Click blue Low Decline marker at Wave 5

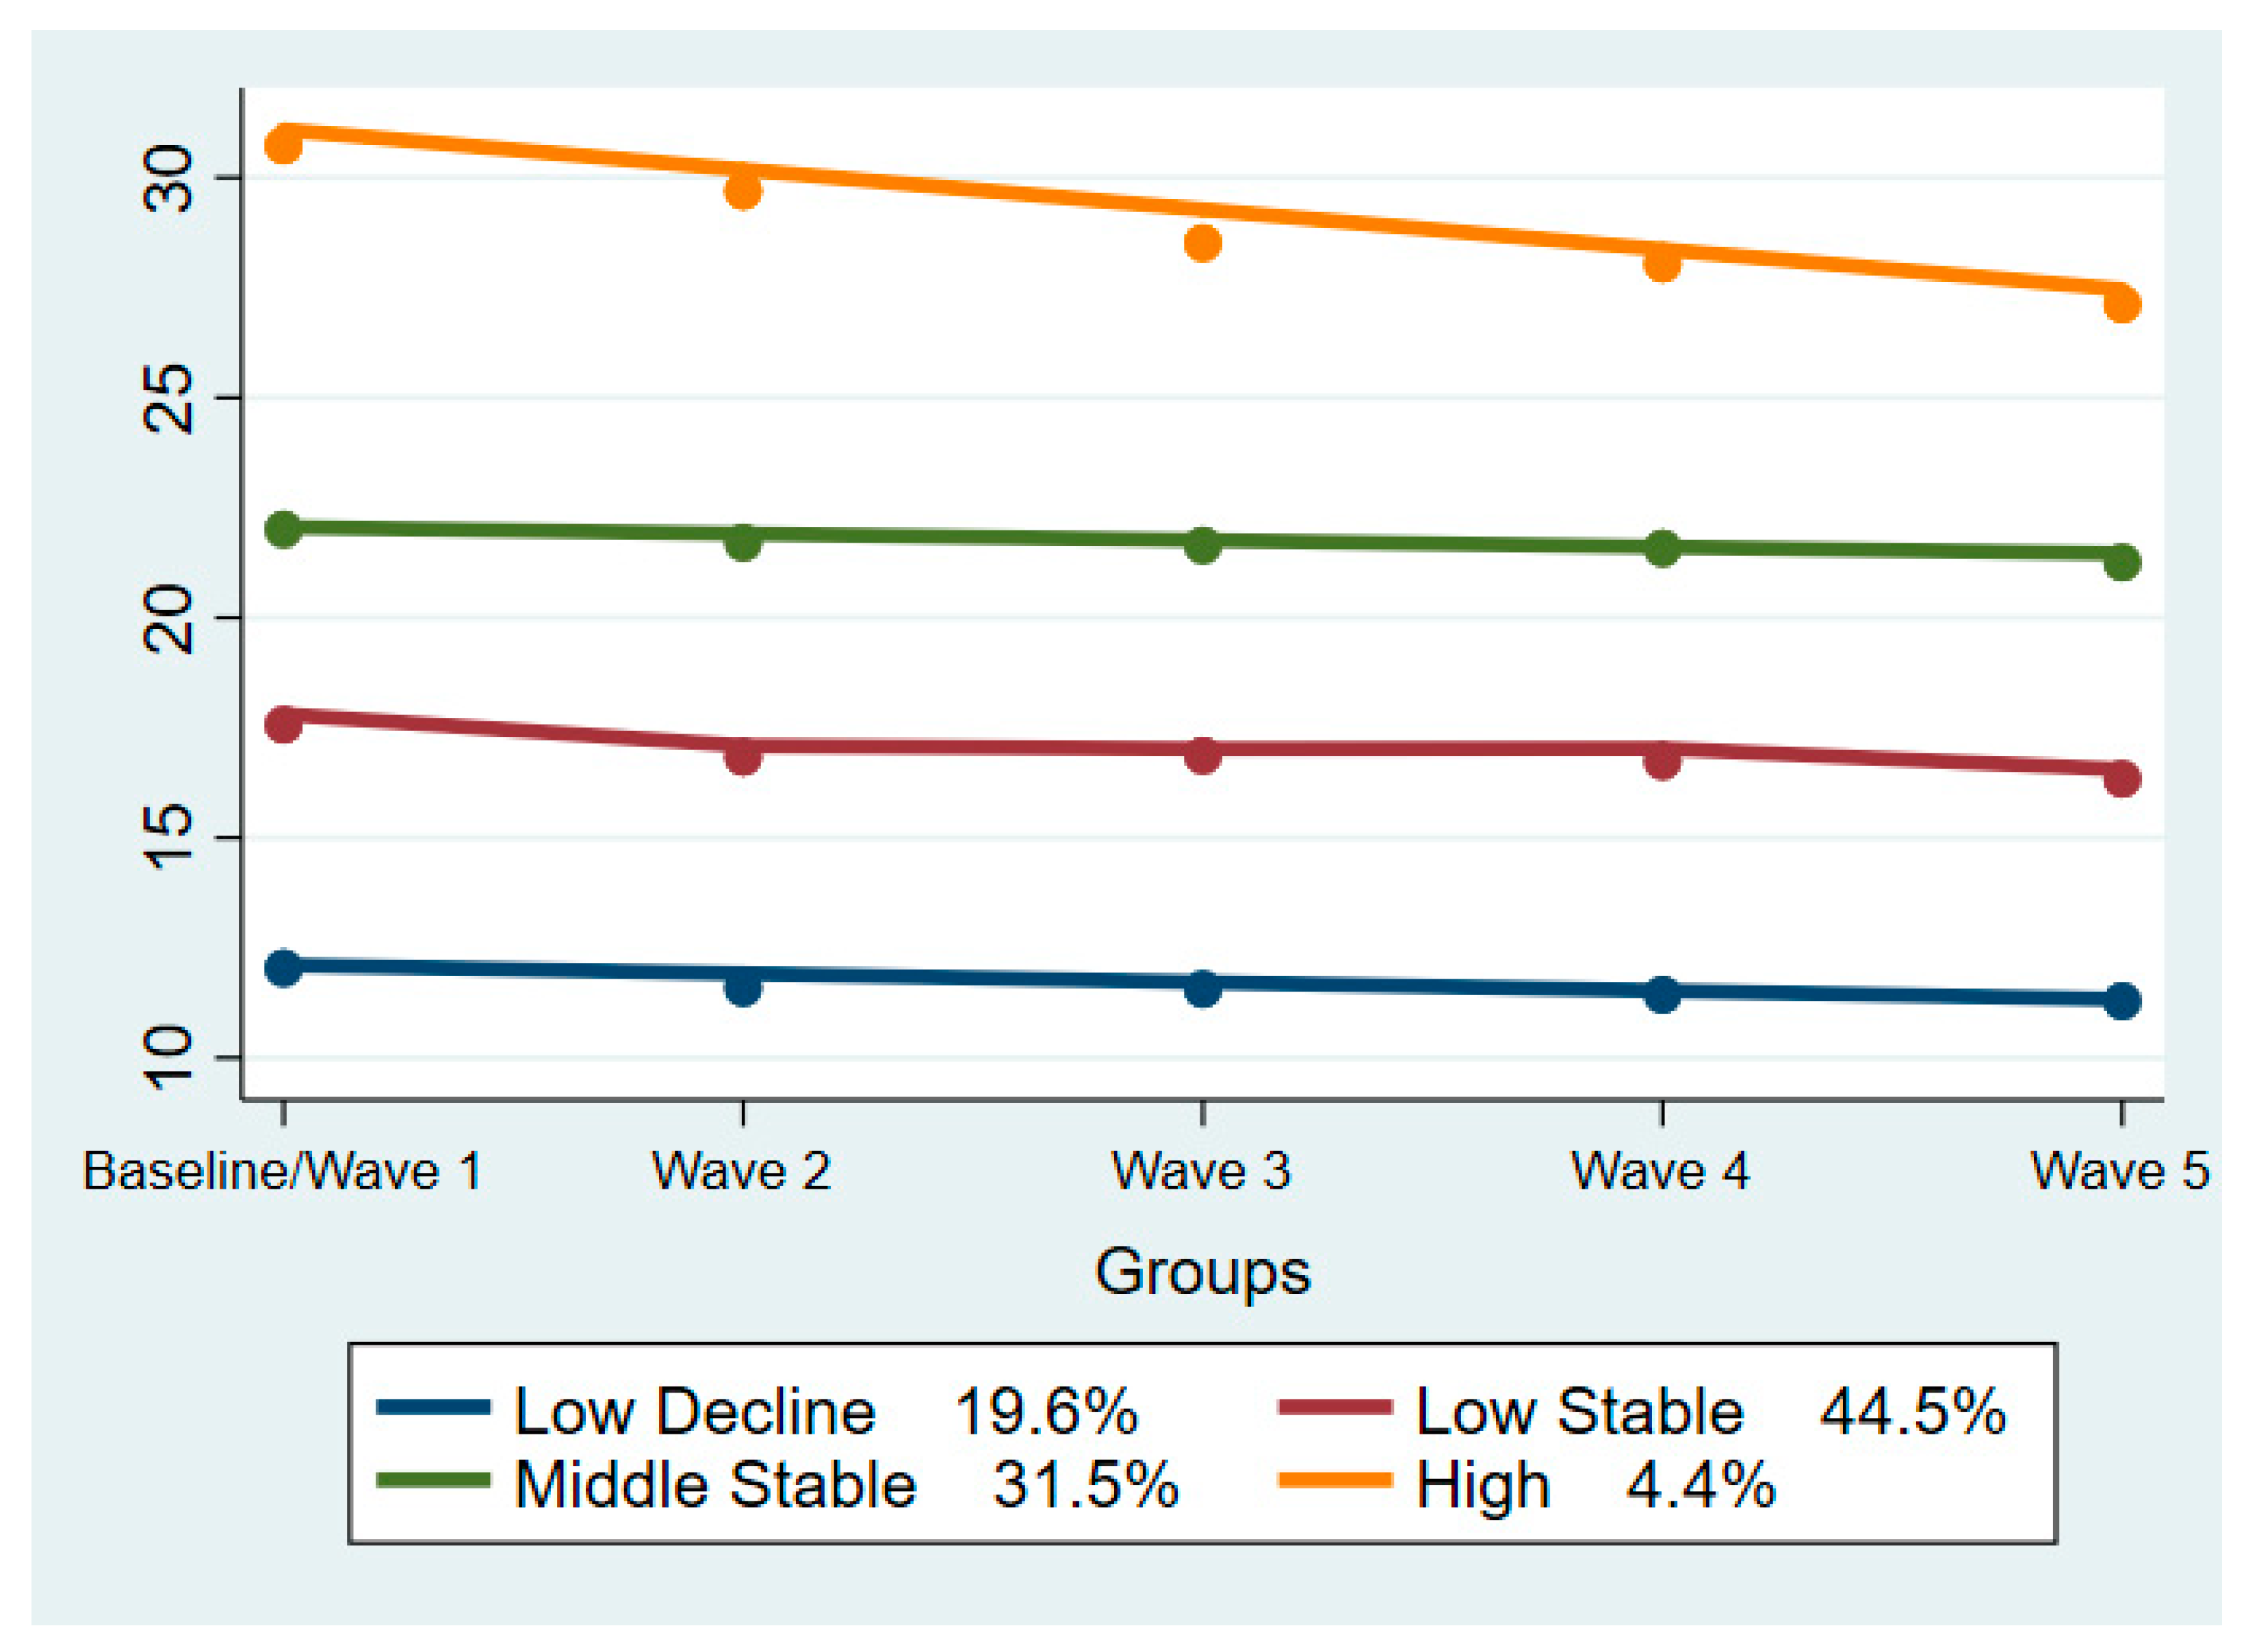click(x=2121, y=1000)
